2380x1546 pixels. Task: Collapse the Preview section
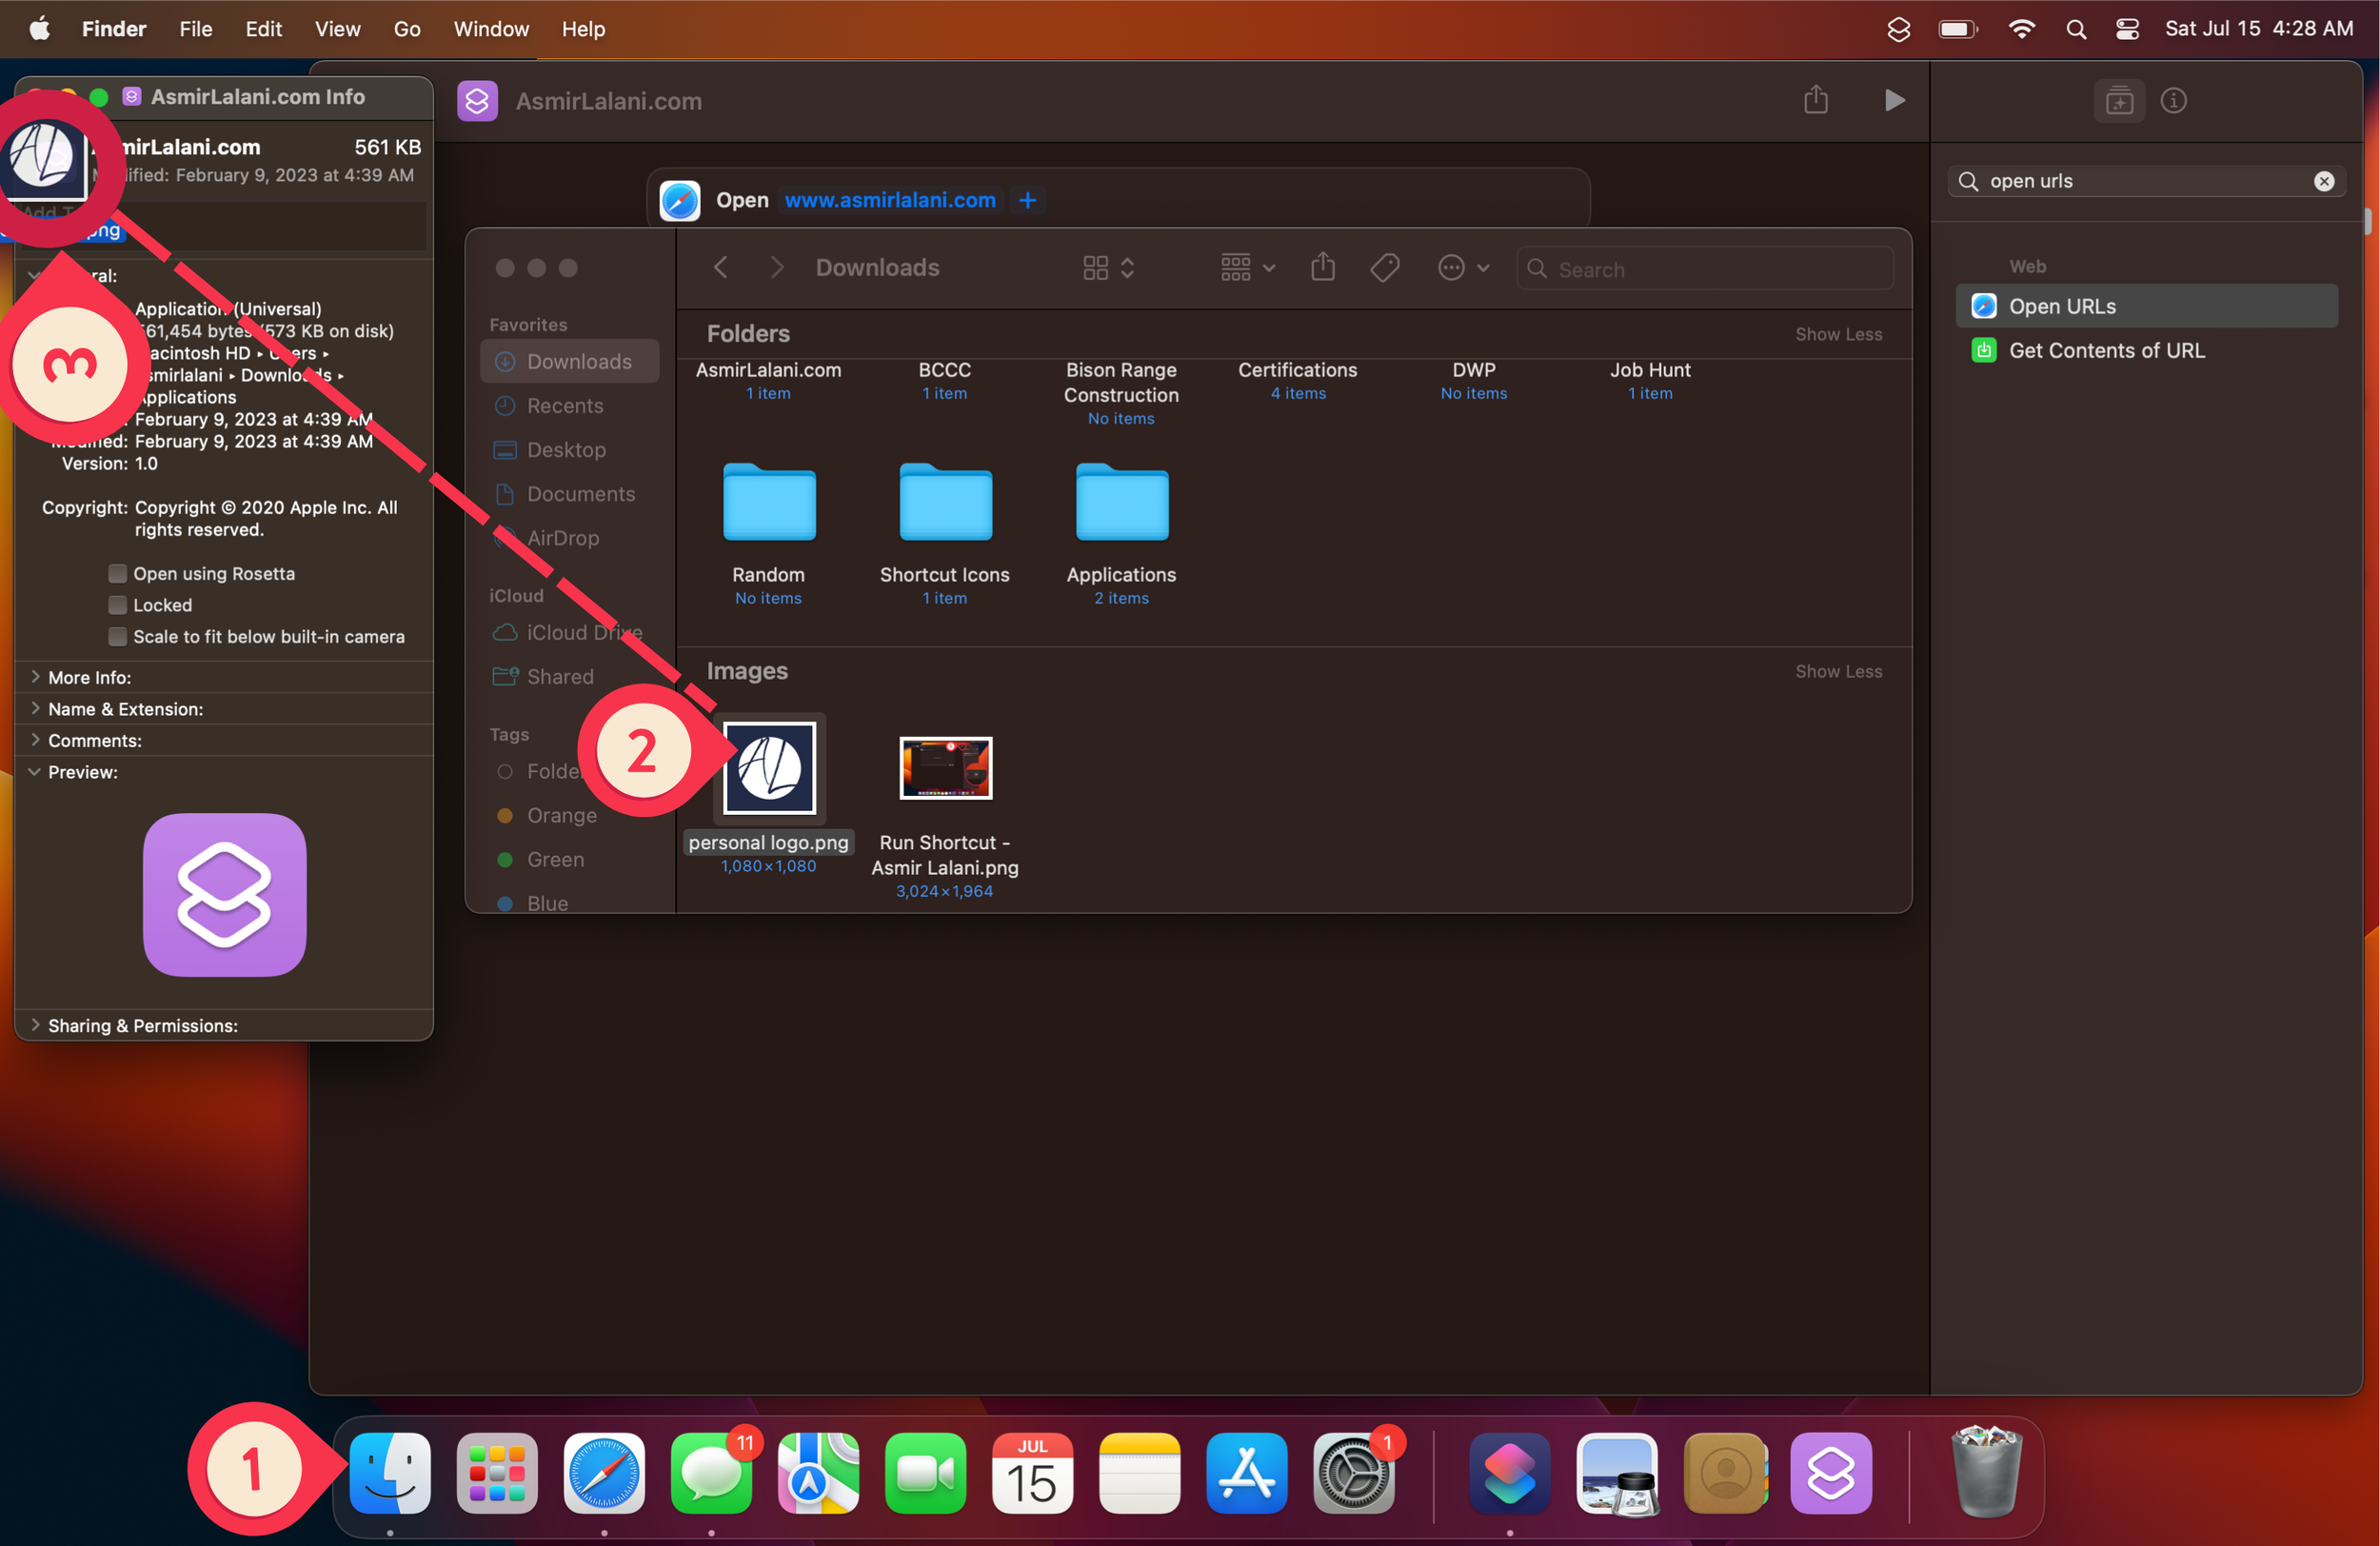[x=35, y=772]
